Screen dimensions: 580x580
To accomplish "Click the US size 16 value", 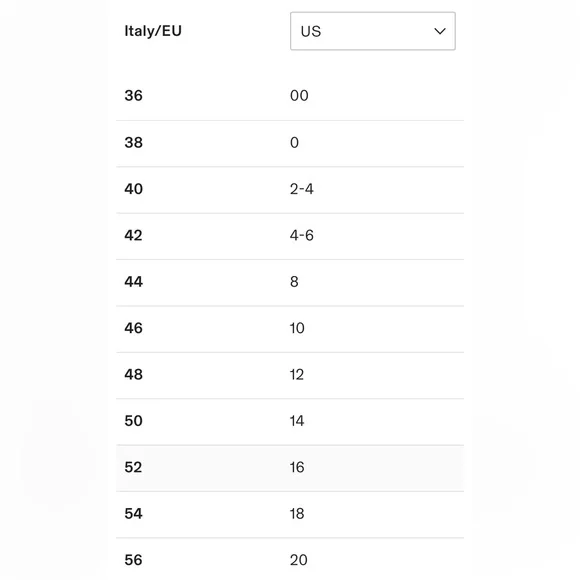I will pos(297,468).
